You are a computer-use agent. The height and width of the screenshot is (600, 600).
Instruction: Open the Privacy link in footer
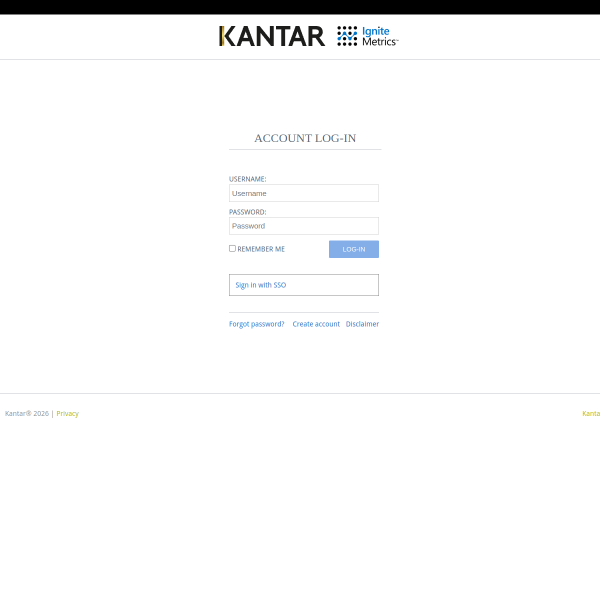(67, 413)
